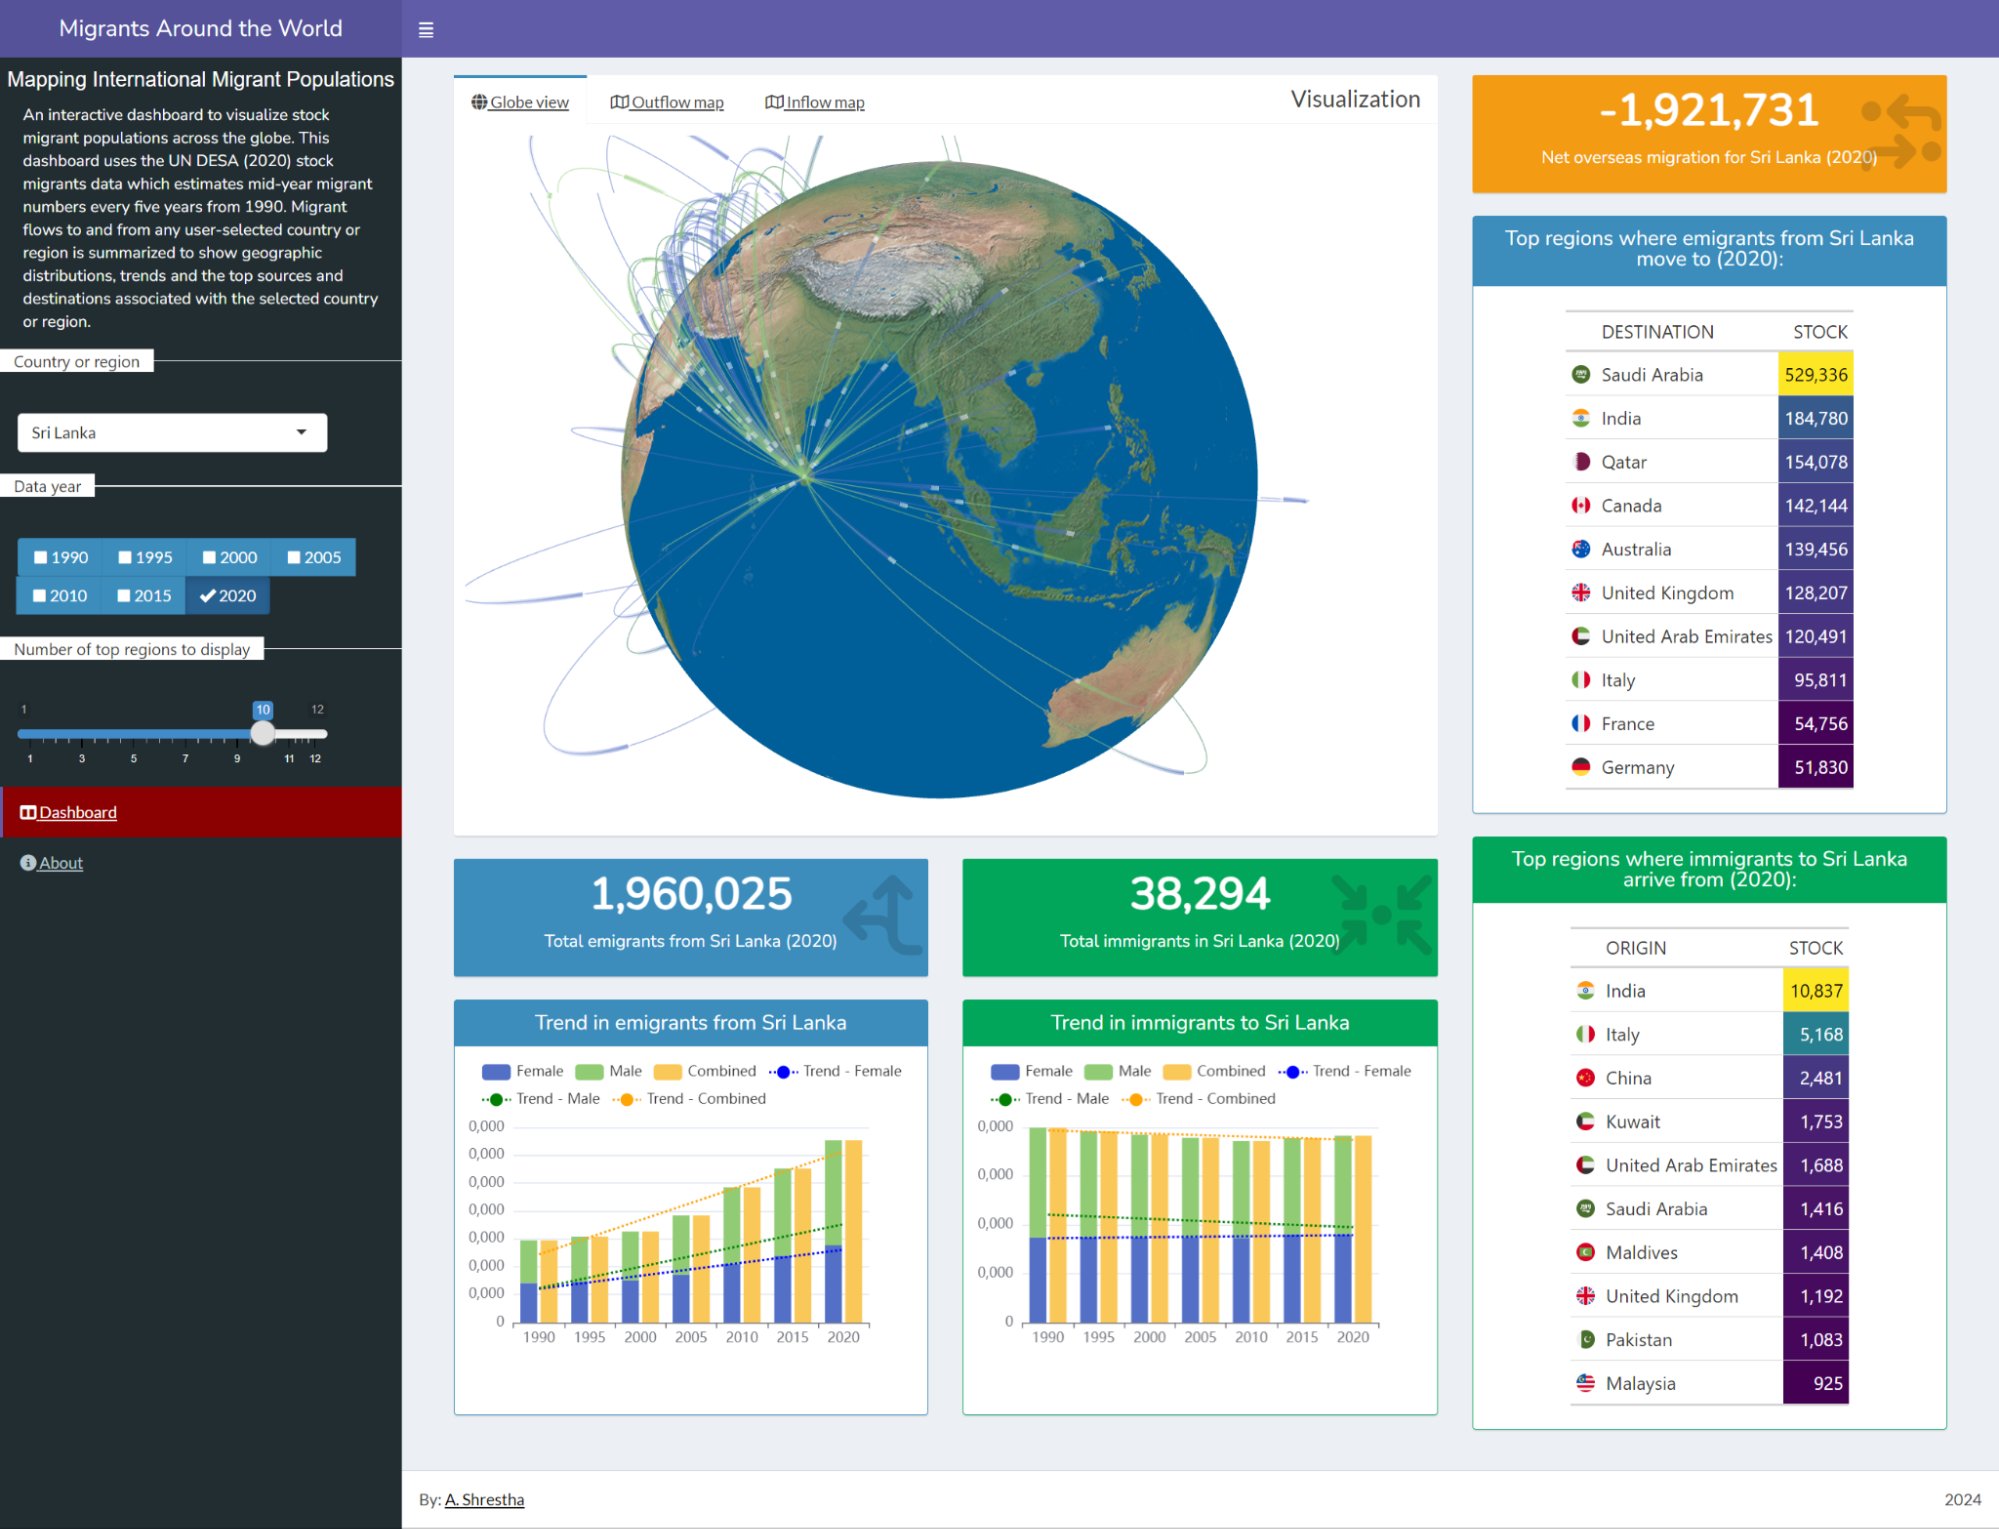This screenshot has height=1529, width=1999.
Task: Switch to the Inflow map tab
Action: pyautogui.click(x=814, y=101)
